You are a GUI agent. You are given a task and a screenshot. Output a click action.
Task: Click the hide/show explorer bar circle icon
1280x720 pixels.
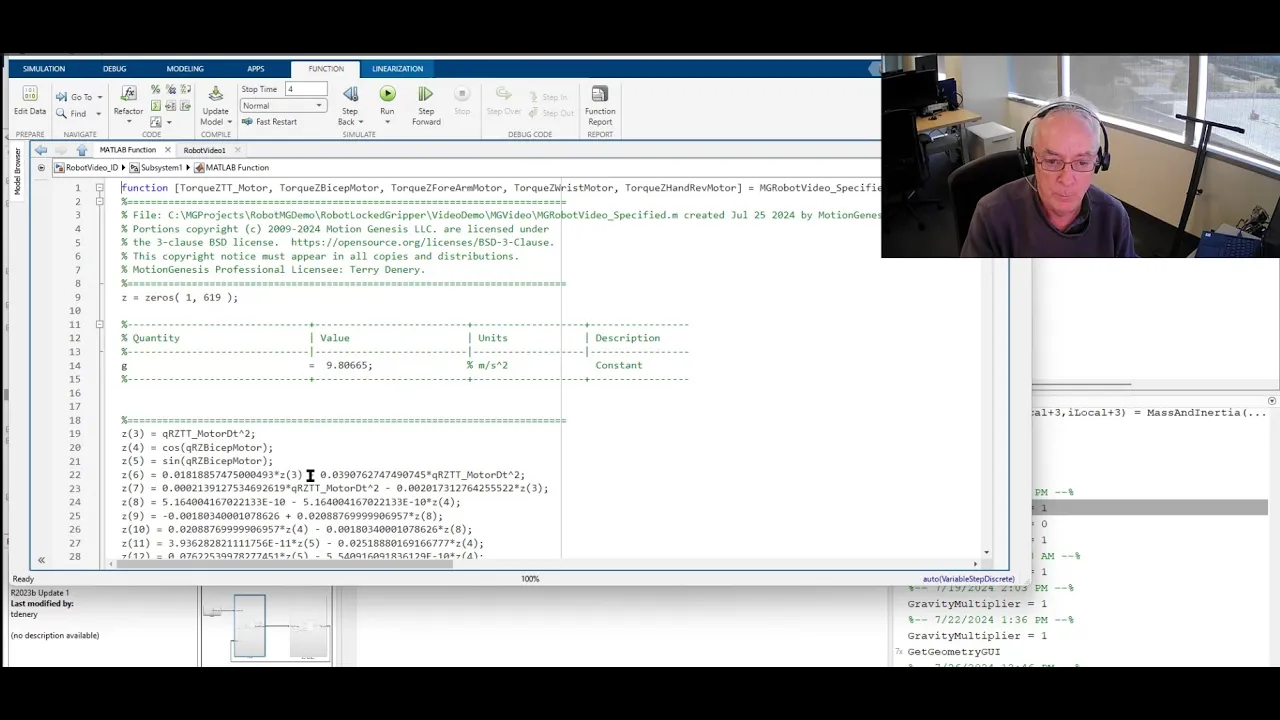(x=41, y=168)
